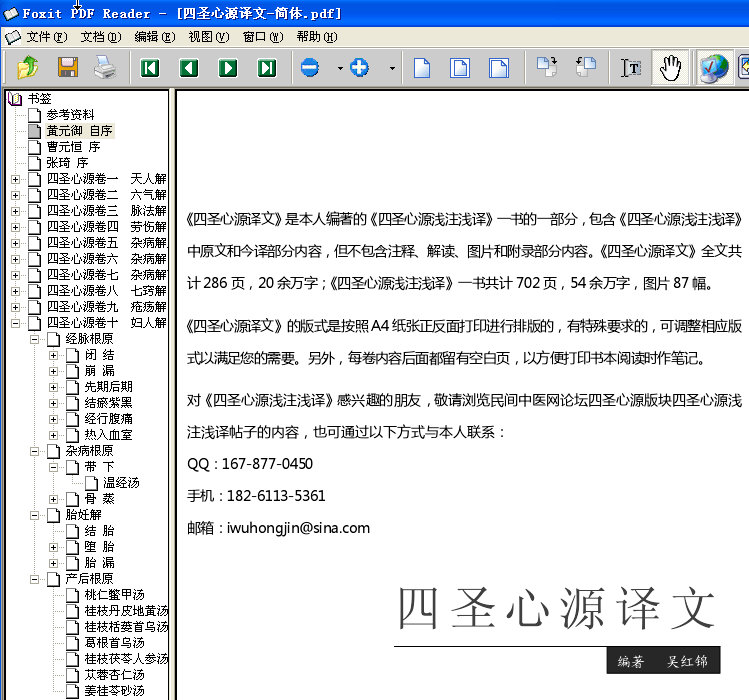Click the Save floppy disk icon
The width and height of the screenshot is (749, 700).
67,68
